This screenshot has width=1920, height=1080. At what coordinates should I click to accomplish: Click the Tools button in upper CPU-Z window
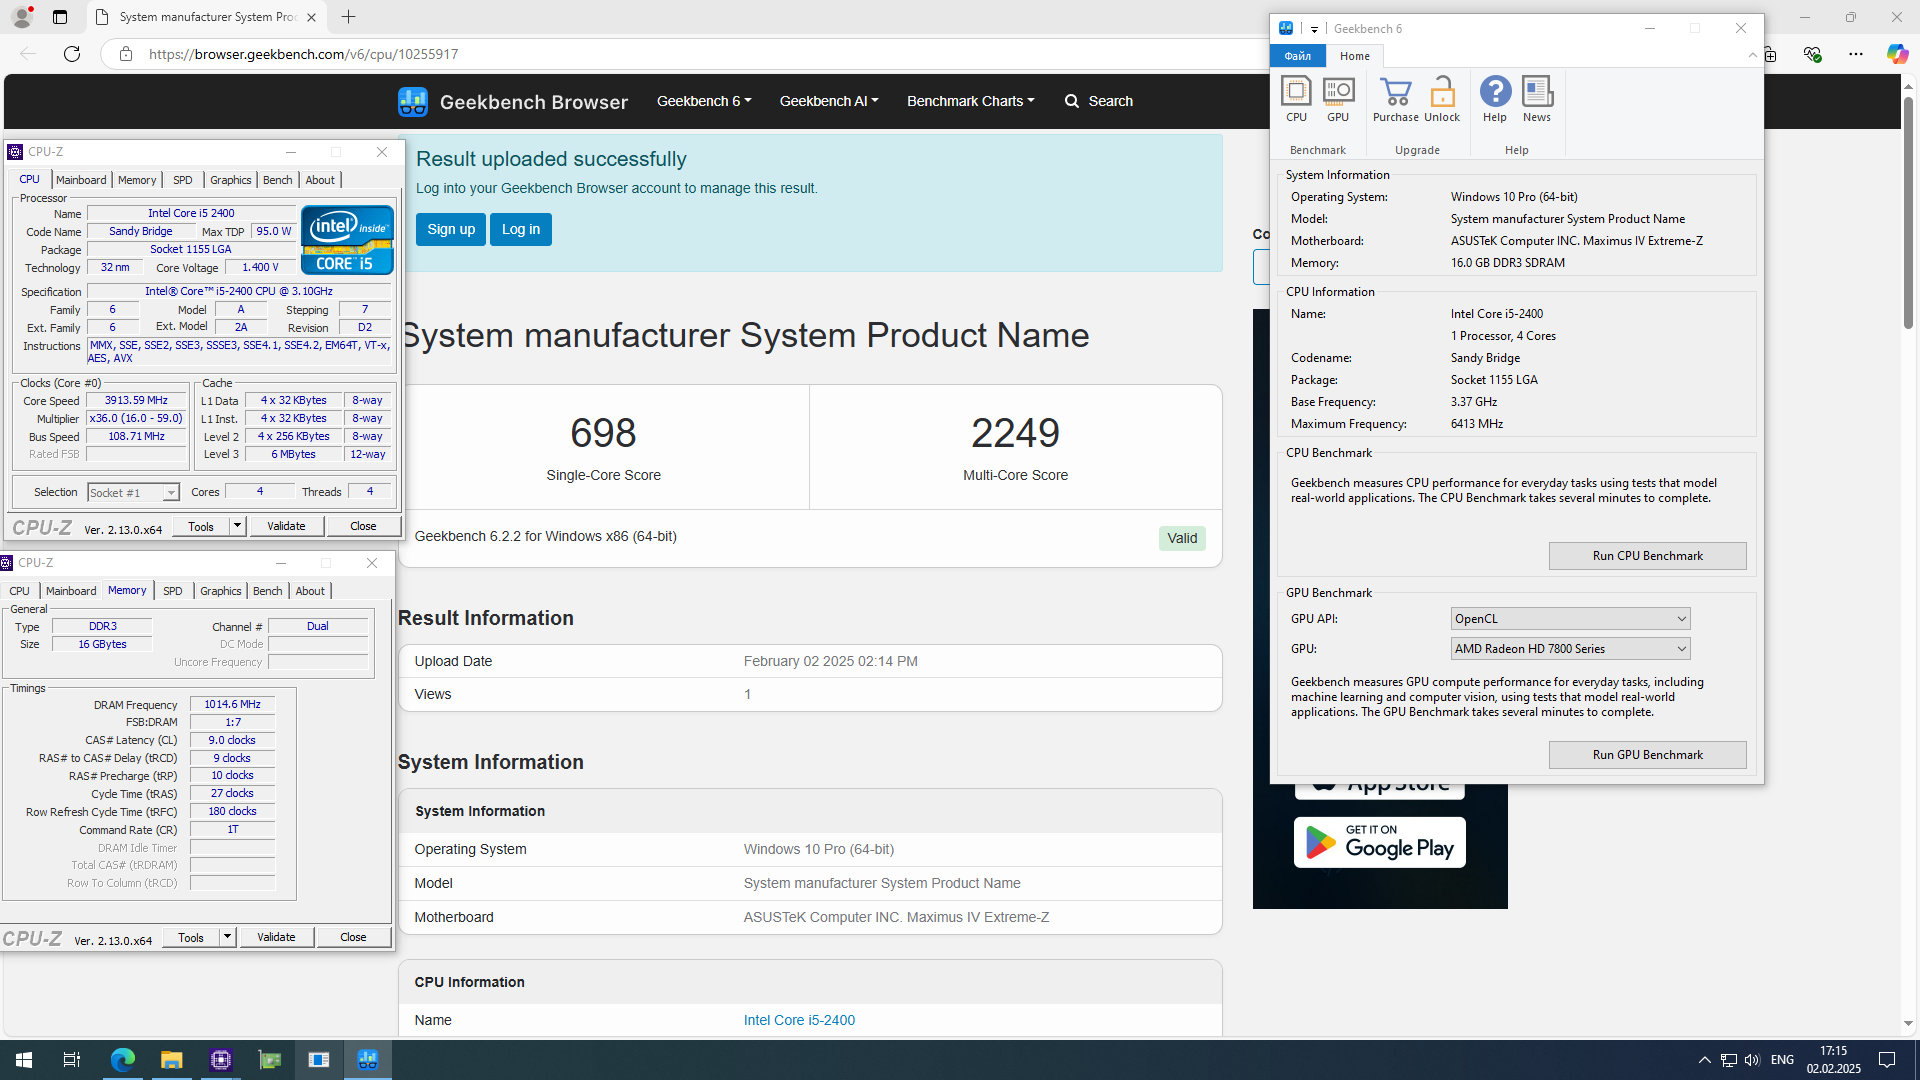pos(201,526)
